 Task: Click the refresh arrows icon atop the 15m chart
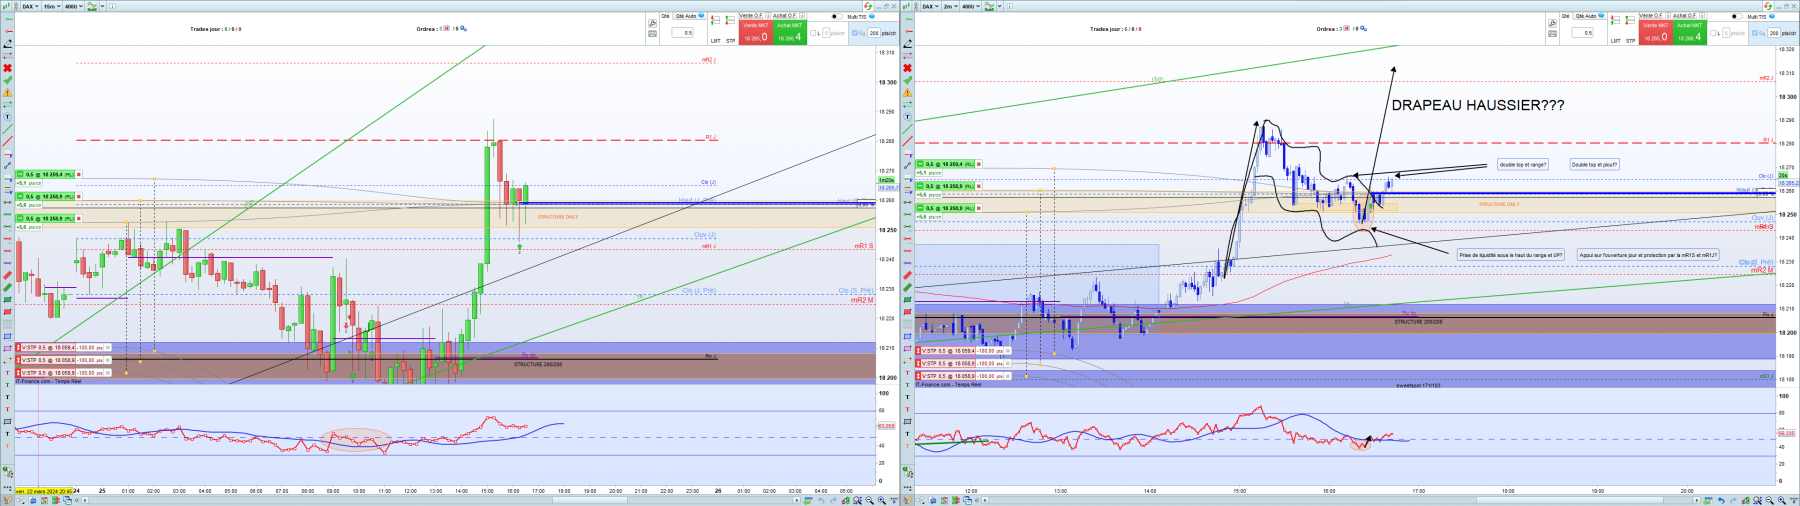(x=869, y=6)
